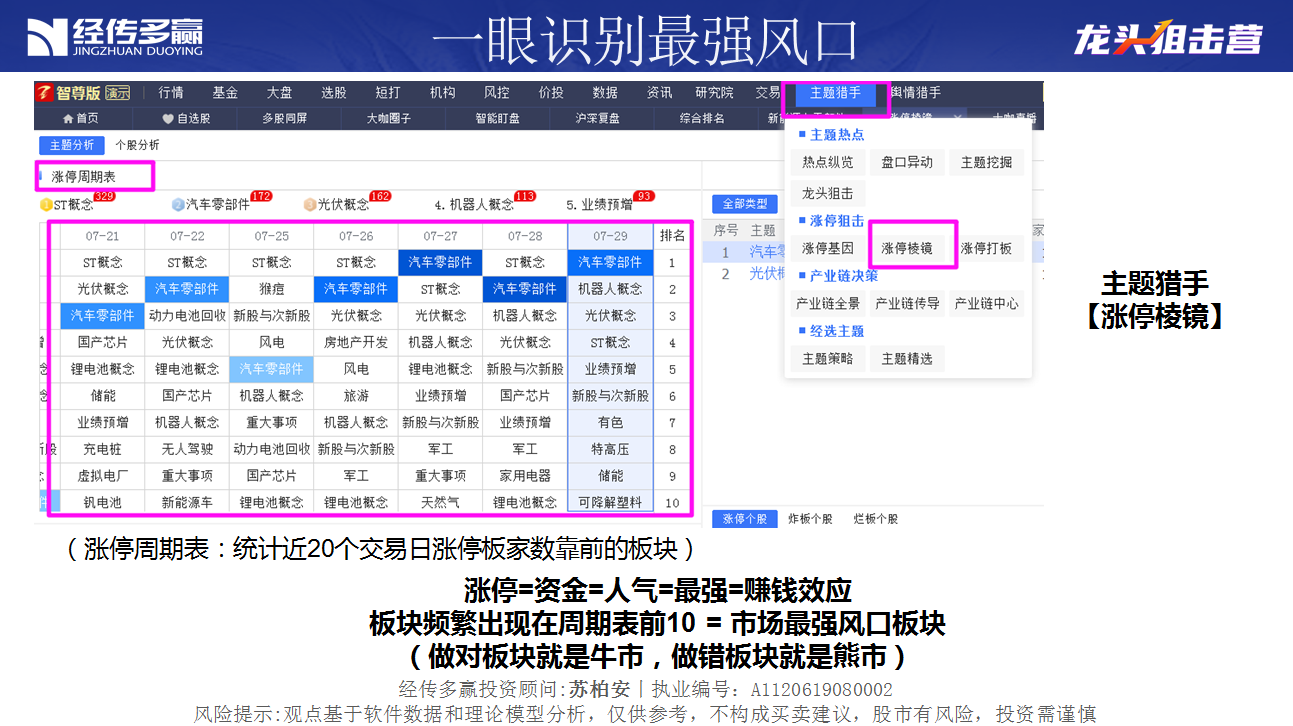Viewport: 1293px width, 726px height.
Task: Click 猴痘 cell under 07-25
Action: point(271,289)
